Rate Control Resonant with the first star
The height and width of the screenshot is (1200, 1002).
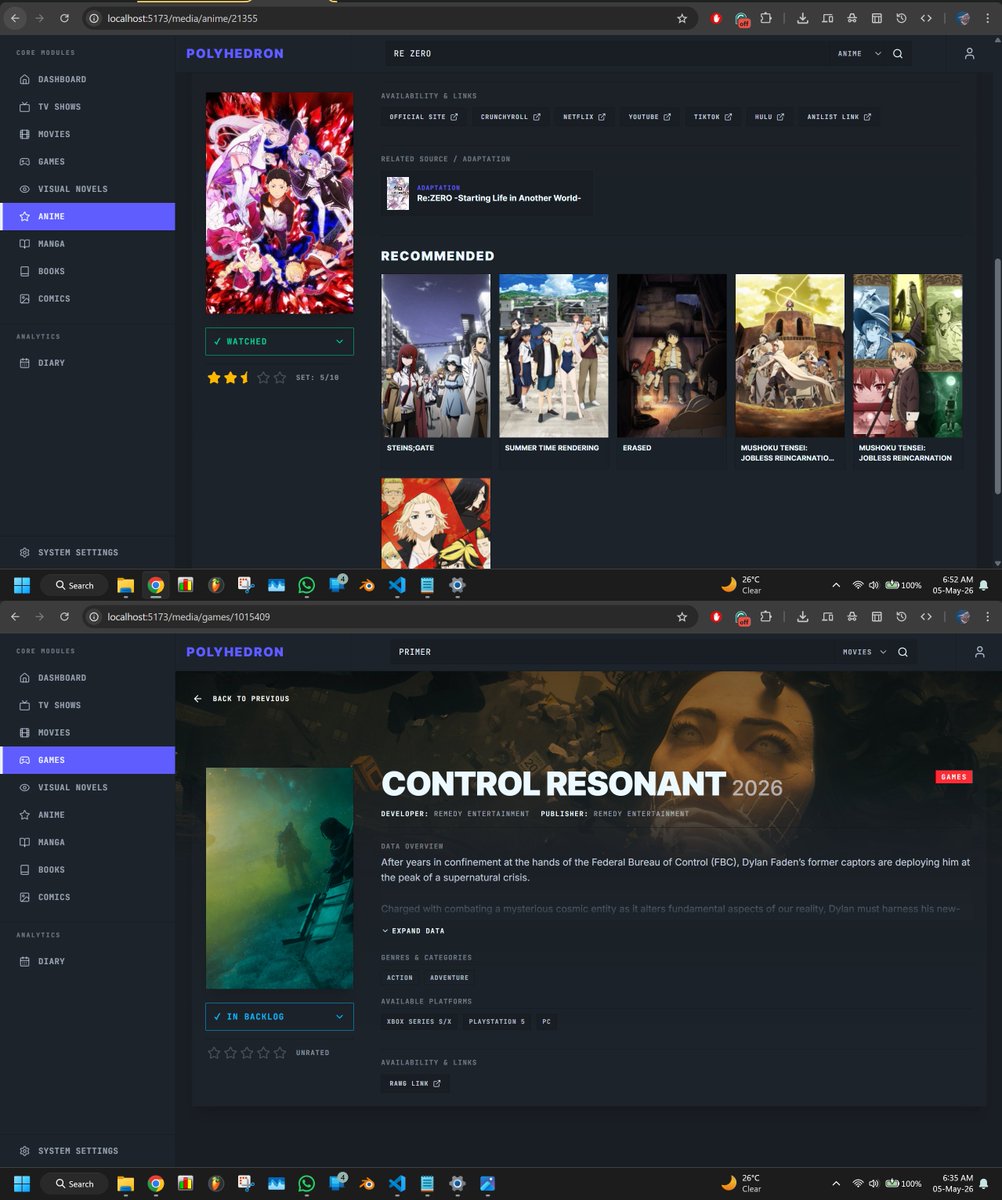213,1053
